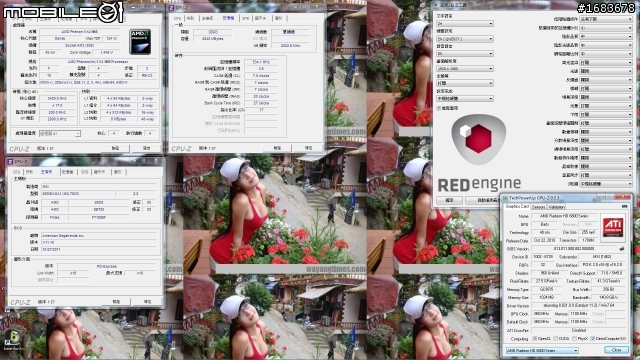Open the GPU-Z title bar icon menu
The height and width of the screenshot is (360, 640).
[x=505, y=198]
